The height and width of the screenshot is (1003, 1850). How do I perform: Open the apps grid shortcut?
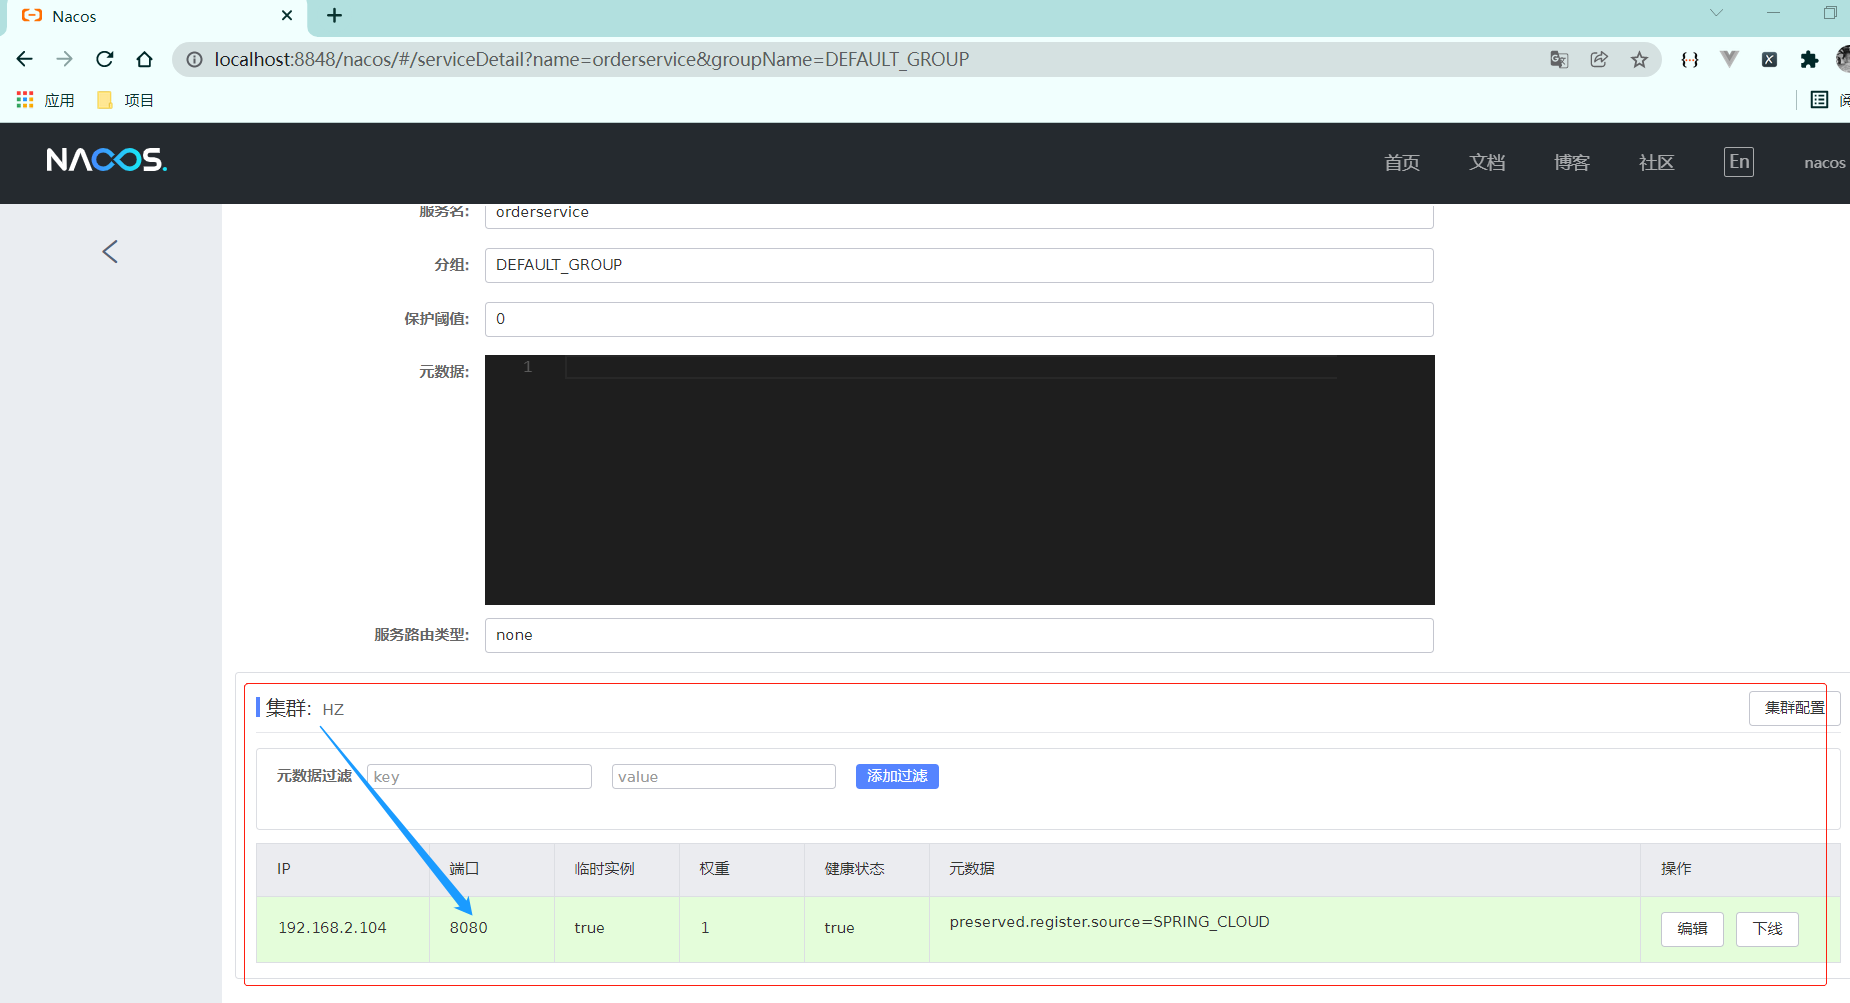(x=25, y=100)
